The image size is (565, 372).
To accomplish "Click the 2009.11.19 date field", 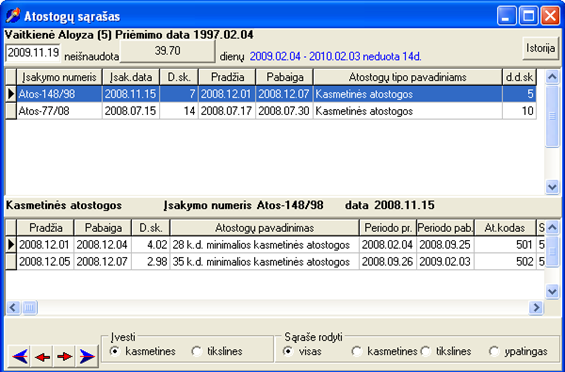I will (33, 53).
